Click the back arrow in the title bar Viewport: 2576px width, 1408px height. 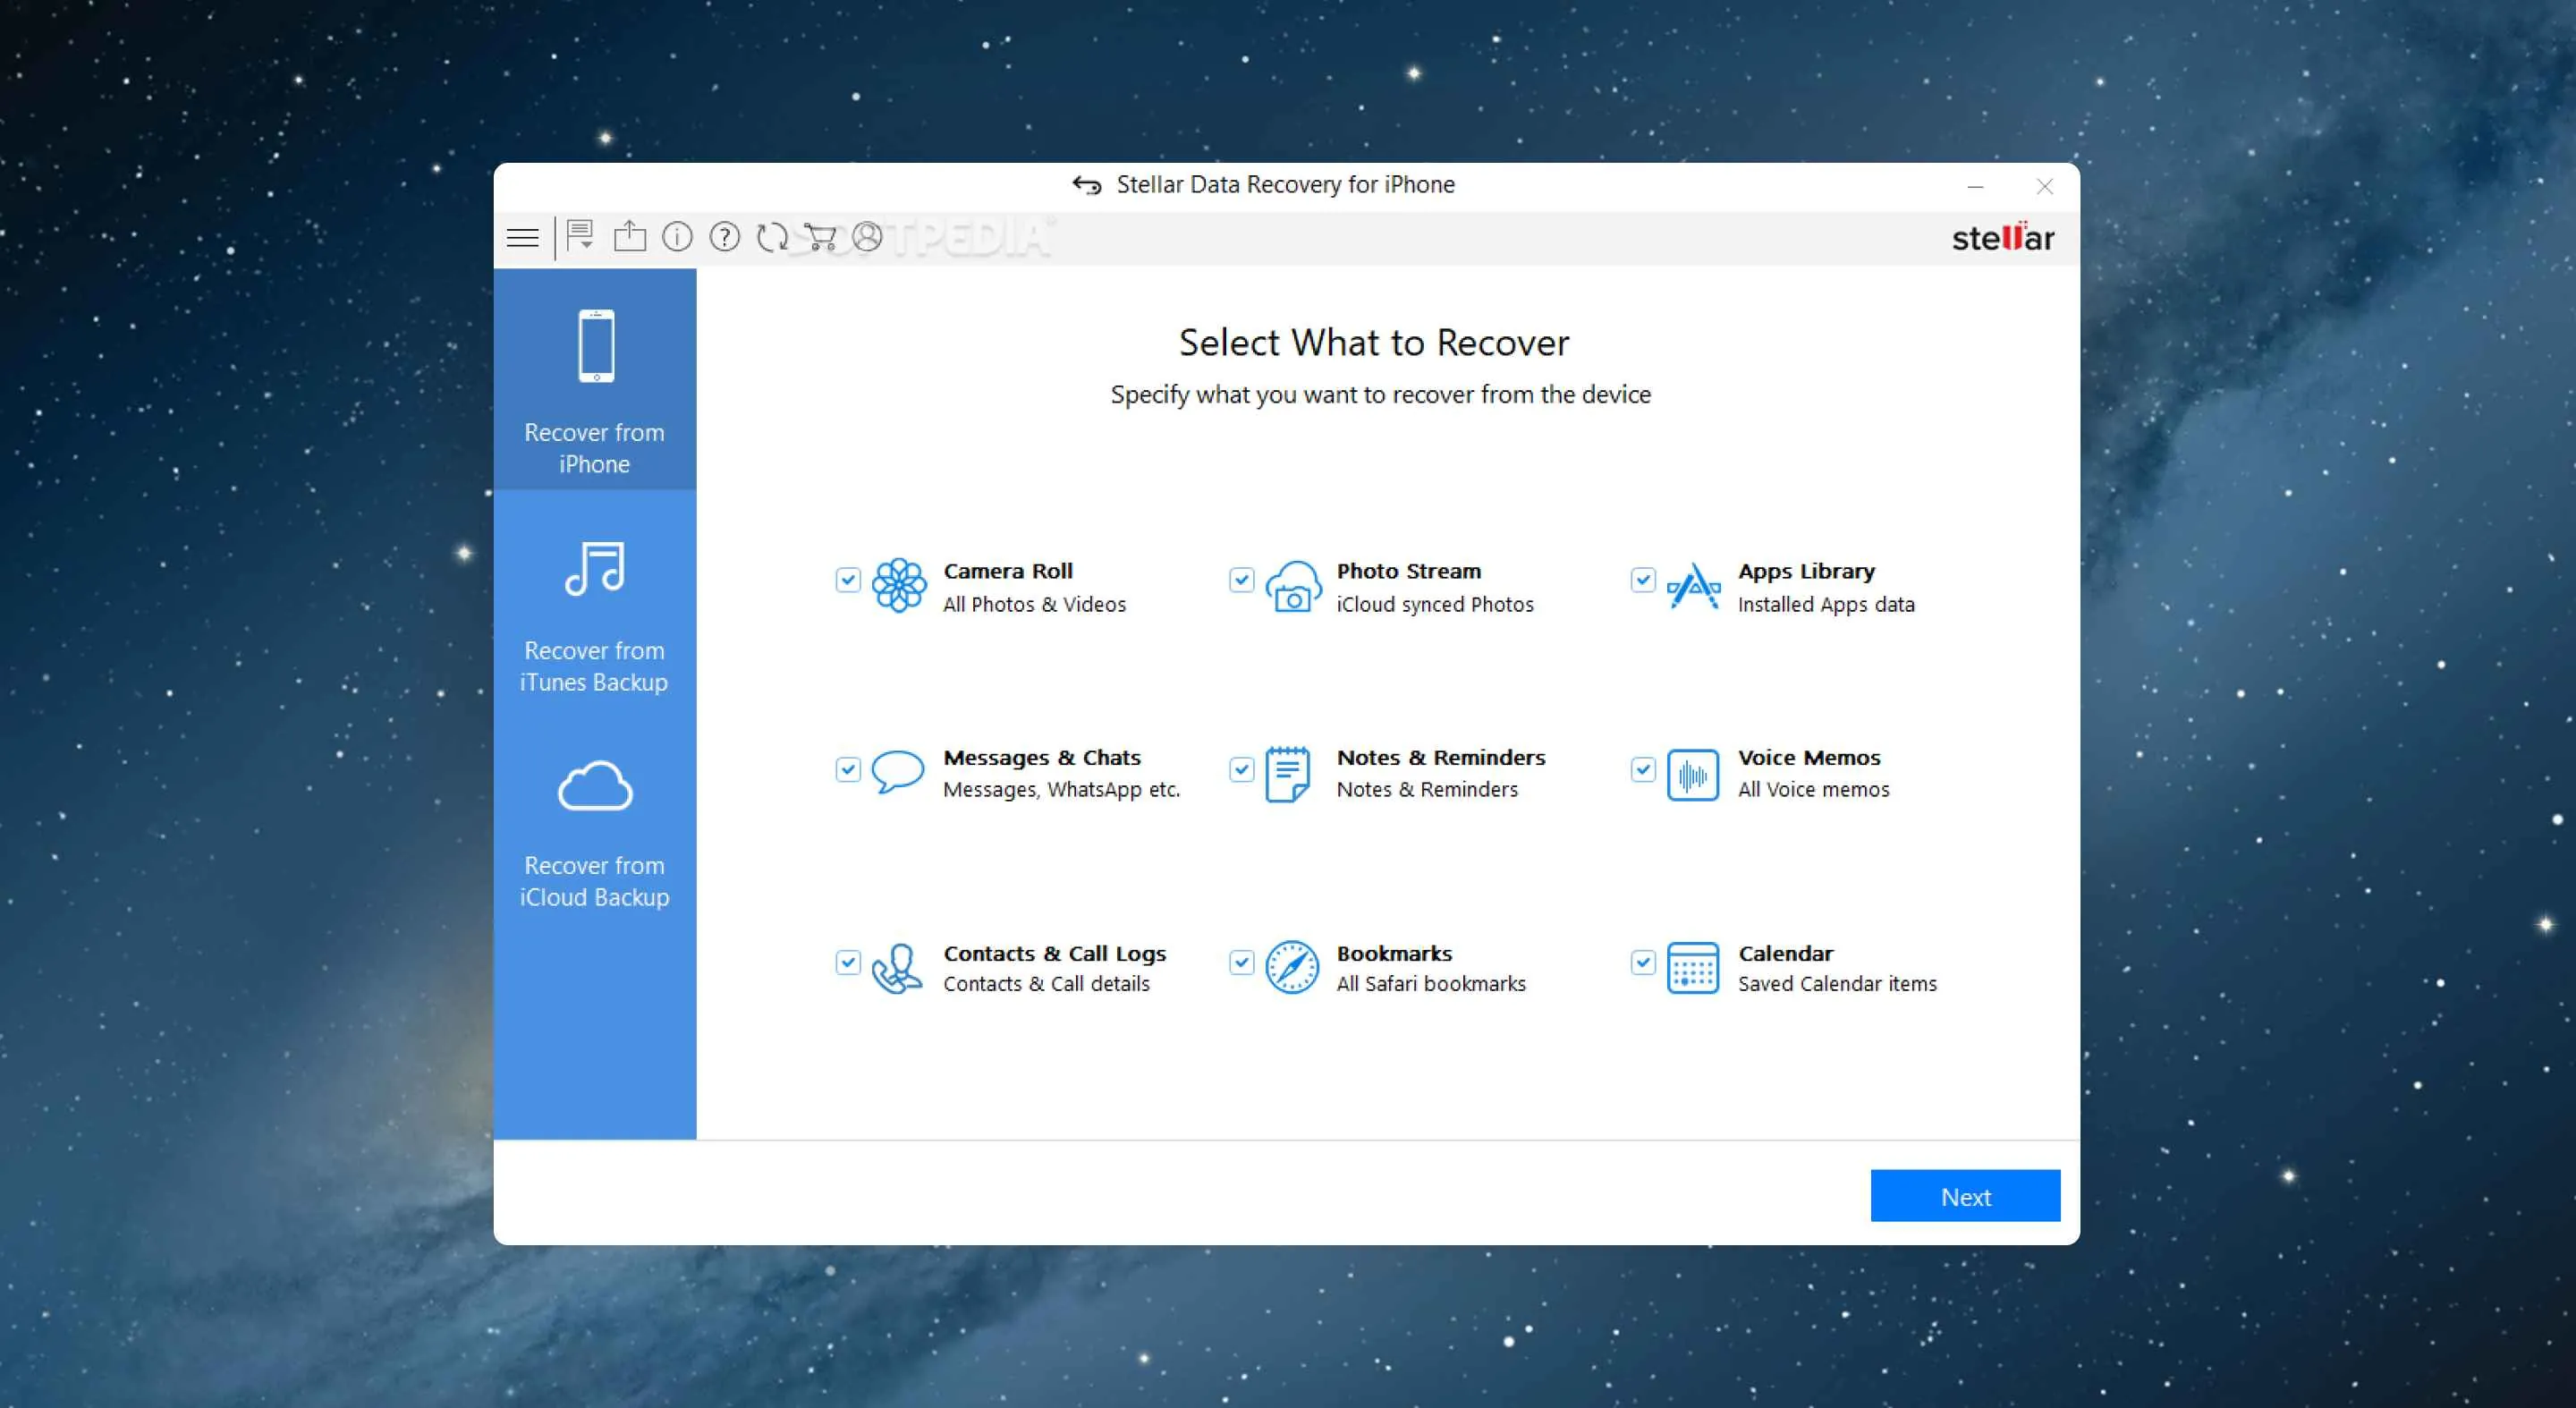coord(1088,184)
